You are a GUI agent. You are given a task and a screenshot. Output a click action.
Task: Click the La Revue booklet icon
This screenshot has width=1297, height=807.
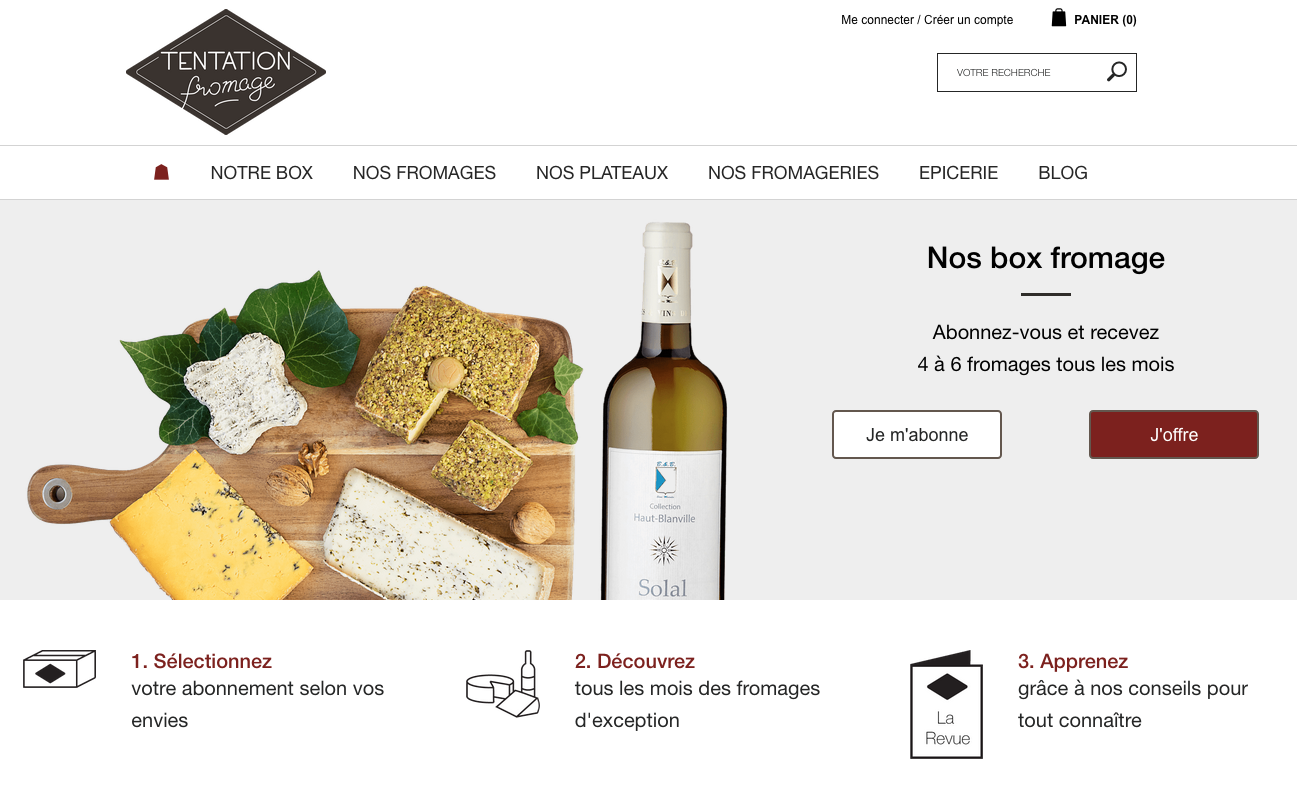coord(946,705)
